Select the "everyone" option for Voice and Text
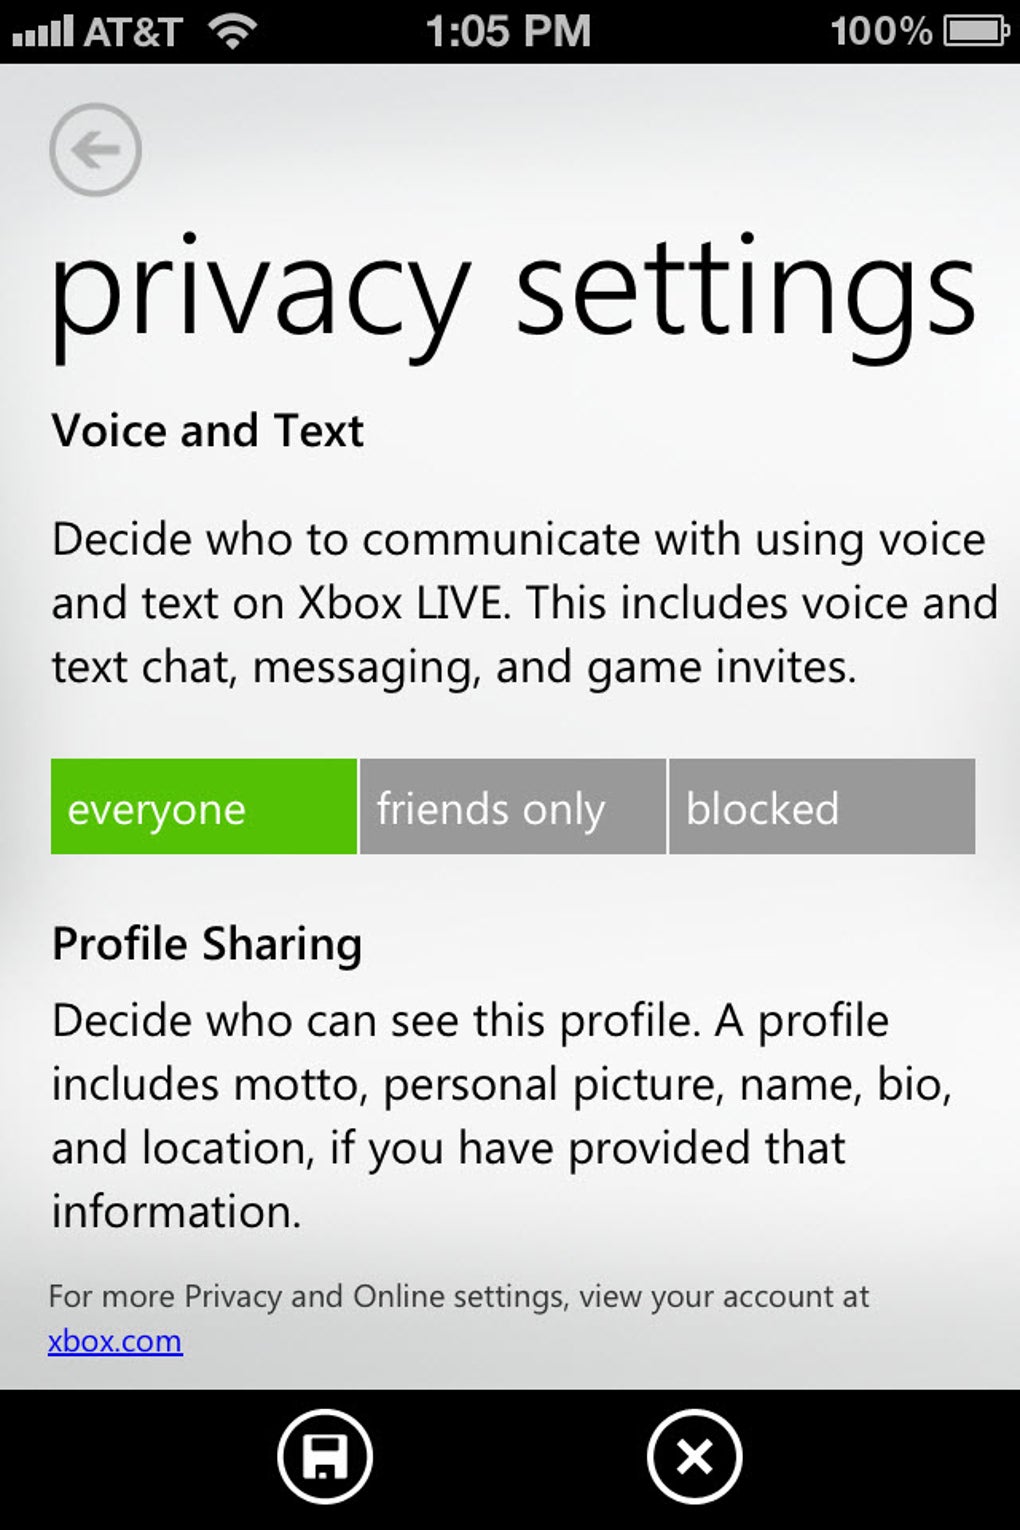This screenshot has height=1530, width=1020. point(204,807)
